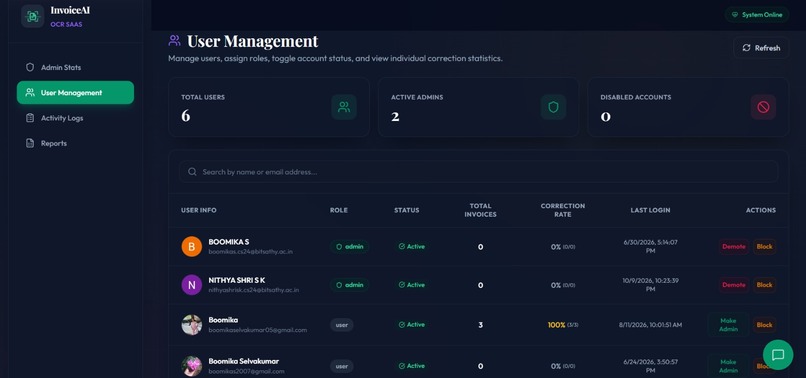This screenshot has width=806, height=378.
Task: Click the Active status of BOOMIKA S
Action: click(x=412, y=246)
